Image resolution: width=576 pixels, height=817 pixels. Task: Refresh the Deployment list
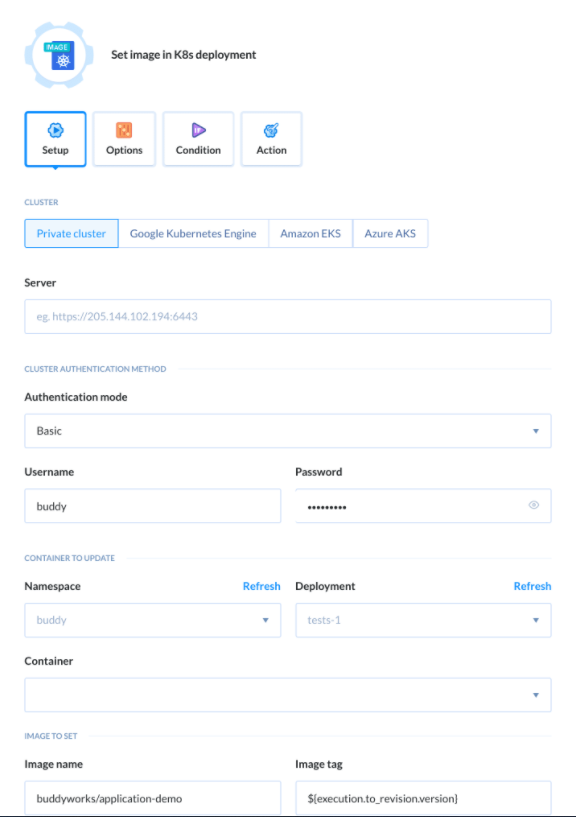[x=532, y=586]
